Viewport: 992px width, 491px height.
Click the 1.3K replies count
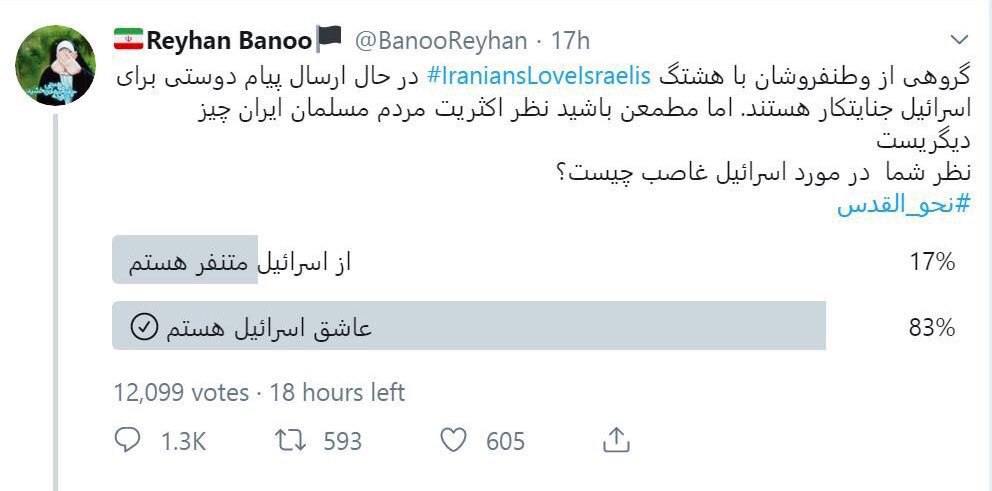click(182, 440)
